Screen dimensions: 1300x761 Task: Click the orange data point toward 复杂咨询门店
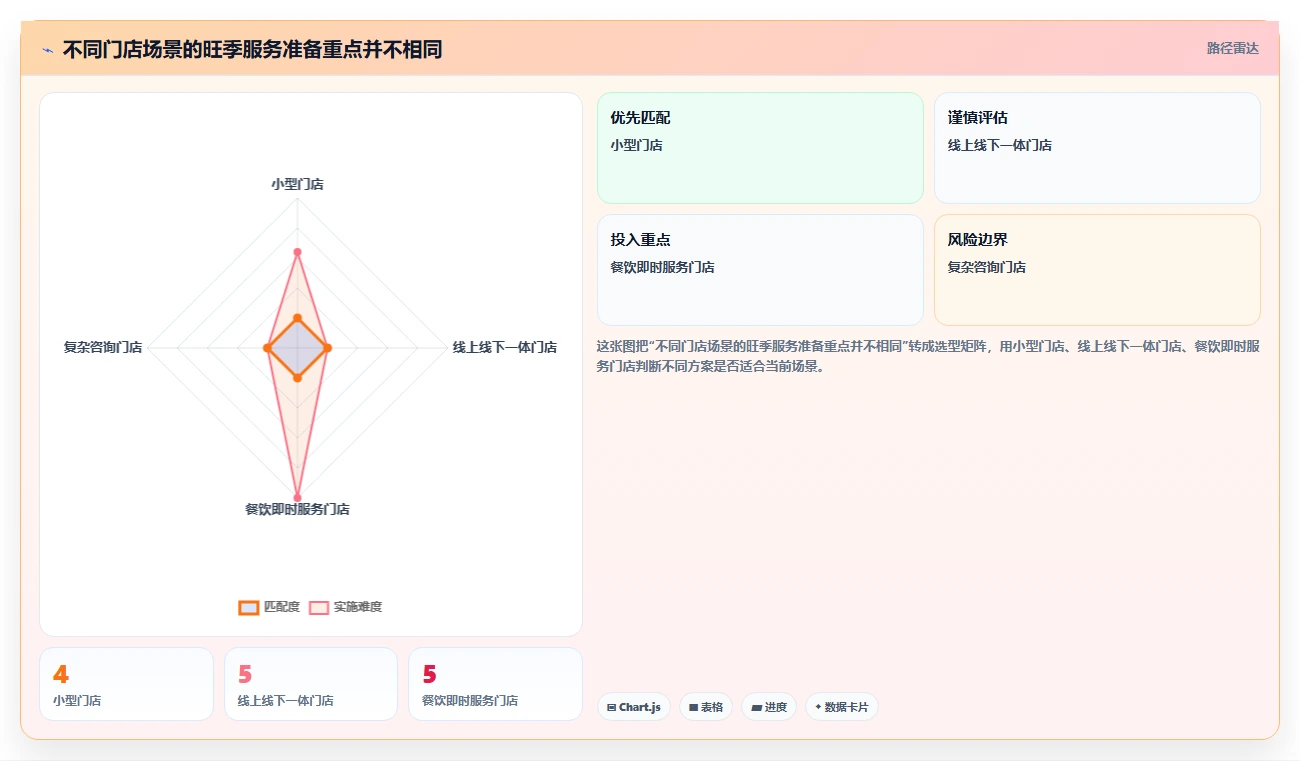click(x=267, y=347)
